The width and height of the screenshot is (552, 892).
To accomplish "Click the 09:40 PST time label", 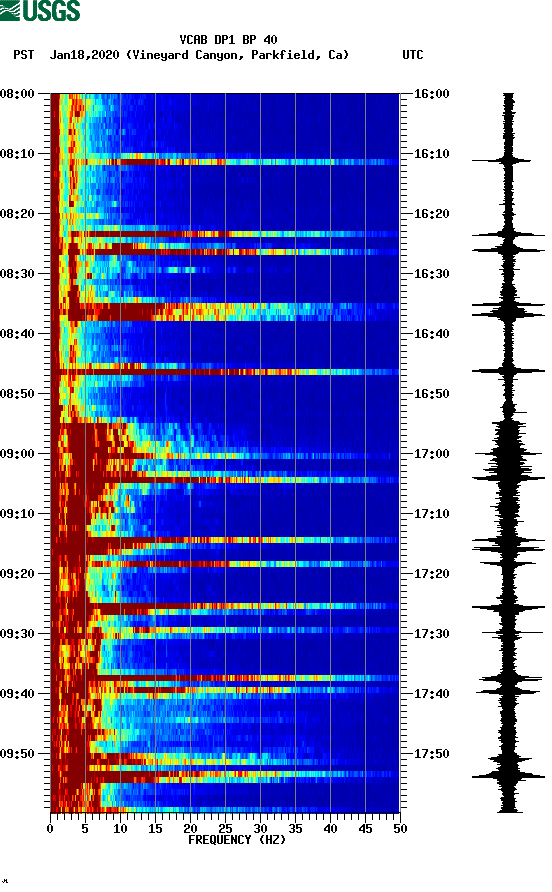I will pyautogui.click(x=18, y=694).
